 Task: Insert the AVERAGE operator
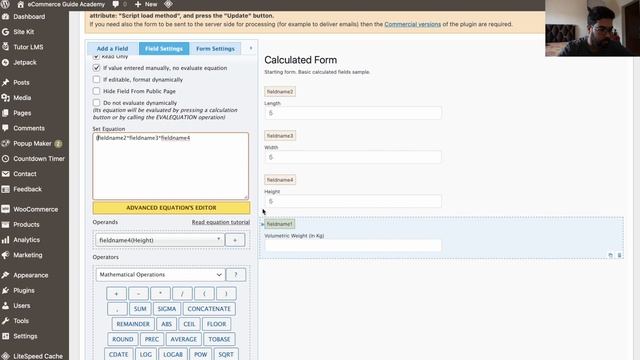(184, 339)
